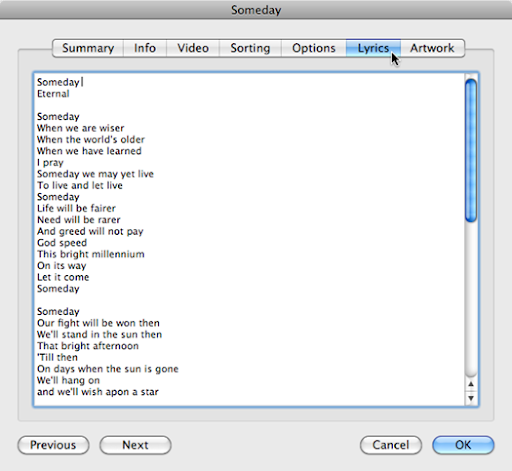Open the Options tab
The width and height of the screenshot is (512, 471).
(x=314, y=48)
